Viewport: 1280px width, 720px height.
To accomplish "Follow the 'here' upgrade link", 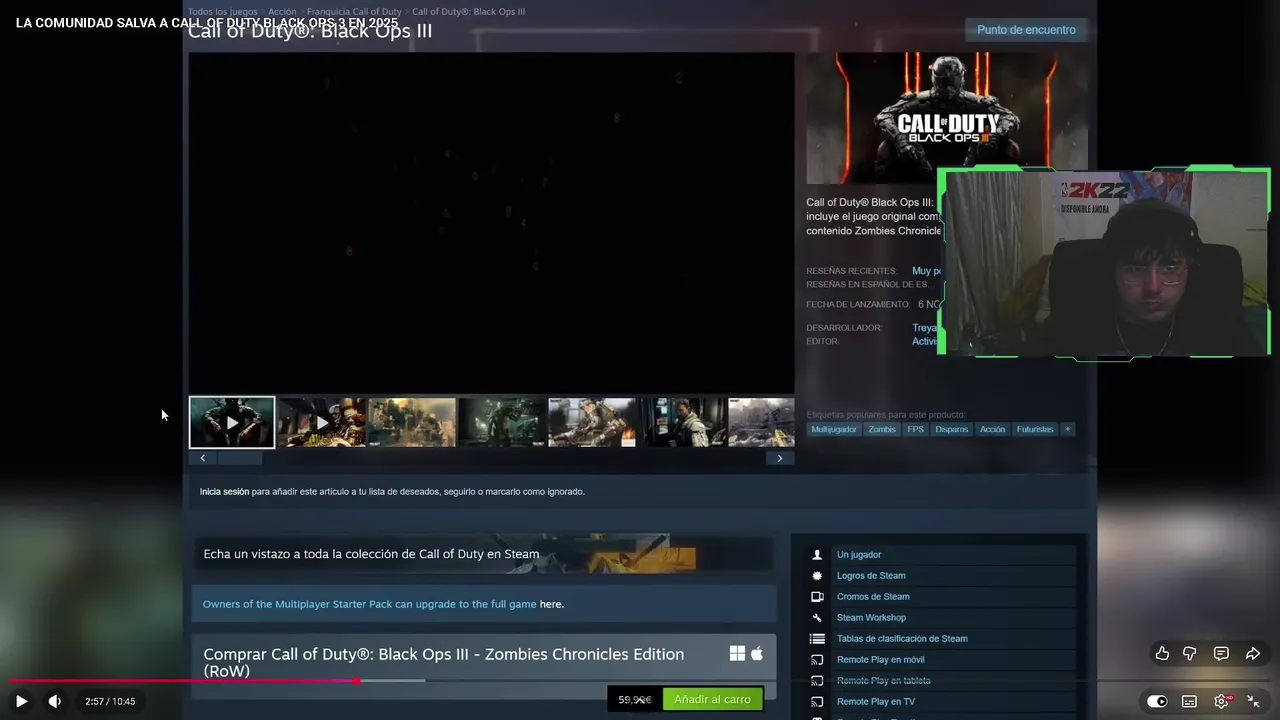I will pos(552,604).
